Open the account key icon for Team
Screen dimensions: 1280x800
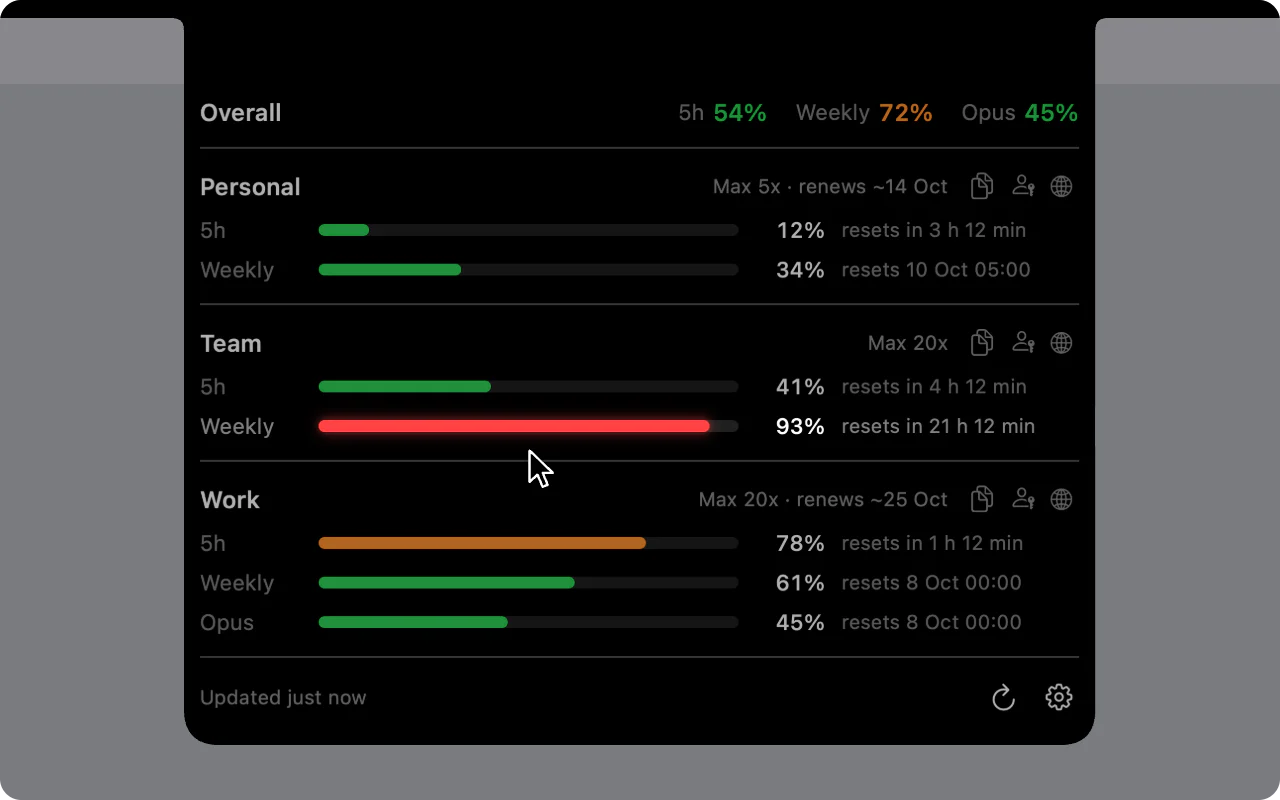(x=1023, y=343)
